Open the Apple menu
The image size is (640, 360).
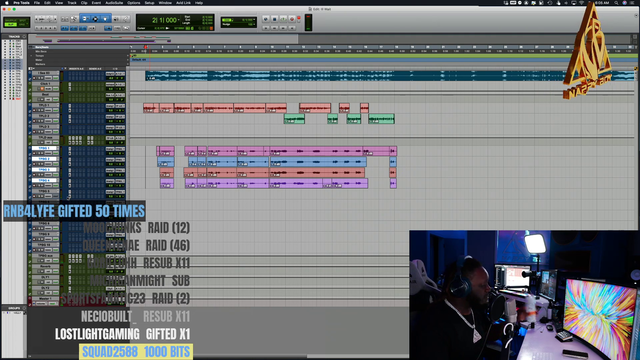coord(7,2)
